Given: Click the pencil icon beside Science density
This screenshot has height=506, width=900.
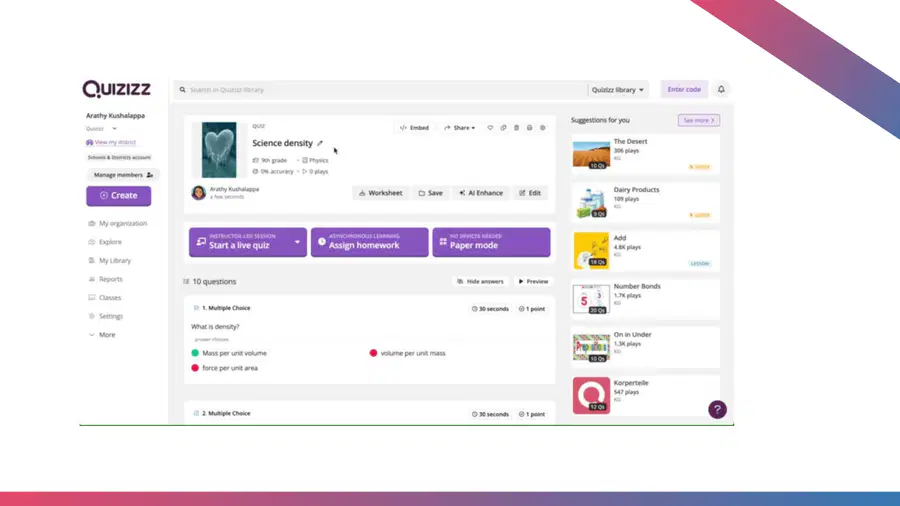Looking at the screenshot, I should click(320, 143).
